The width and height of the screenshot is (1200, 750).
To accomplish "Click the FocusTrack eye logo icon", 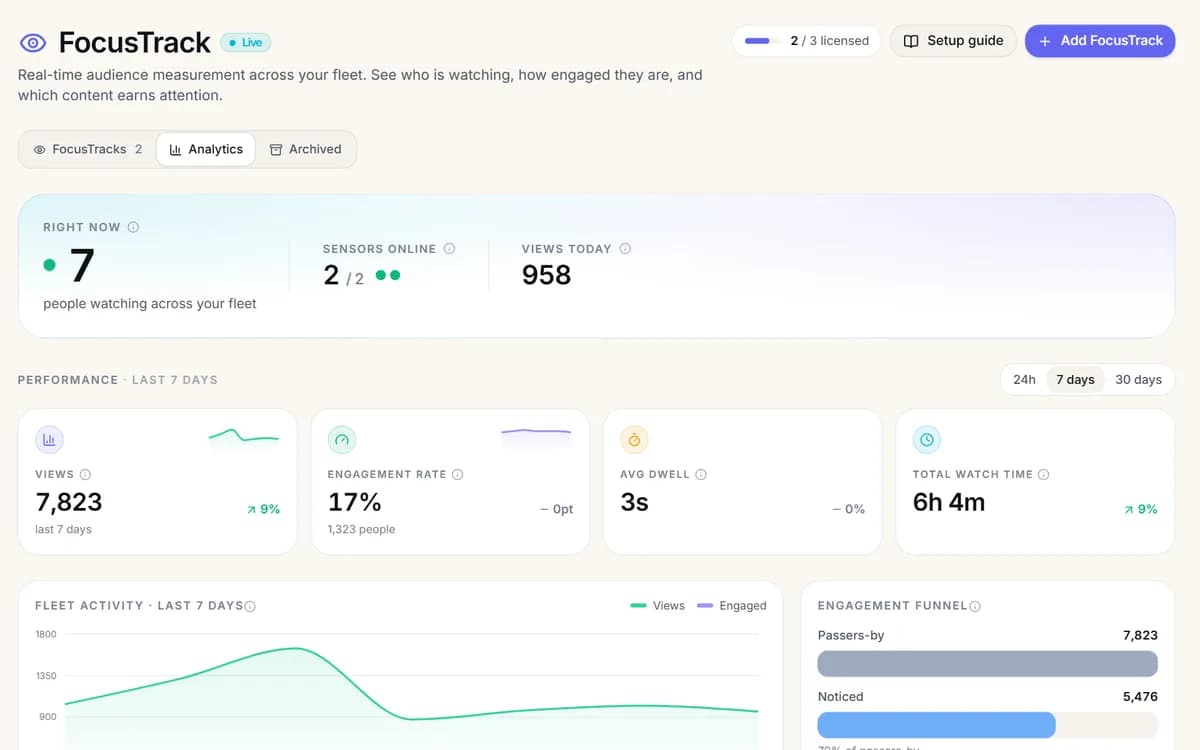I will tap(33, 42).
